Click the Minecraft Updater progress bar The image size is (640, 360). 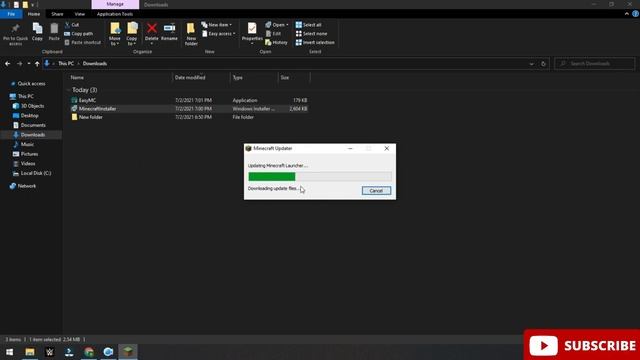(x=320, y=176)
